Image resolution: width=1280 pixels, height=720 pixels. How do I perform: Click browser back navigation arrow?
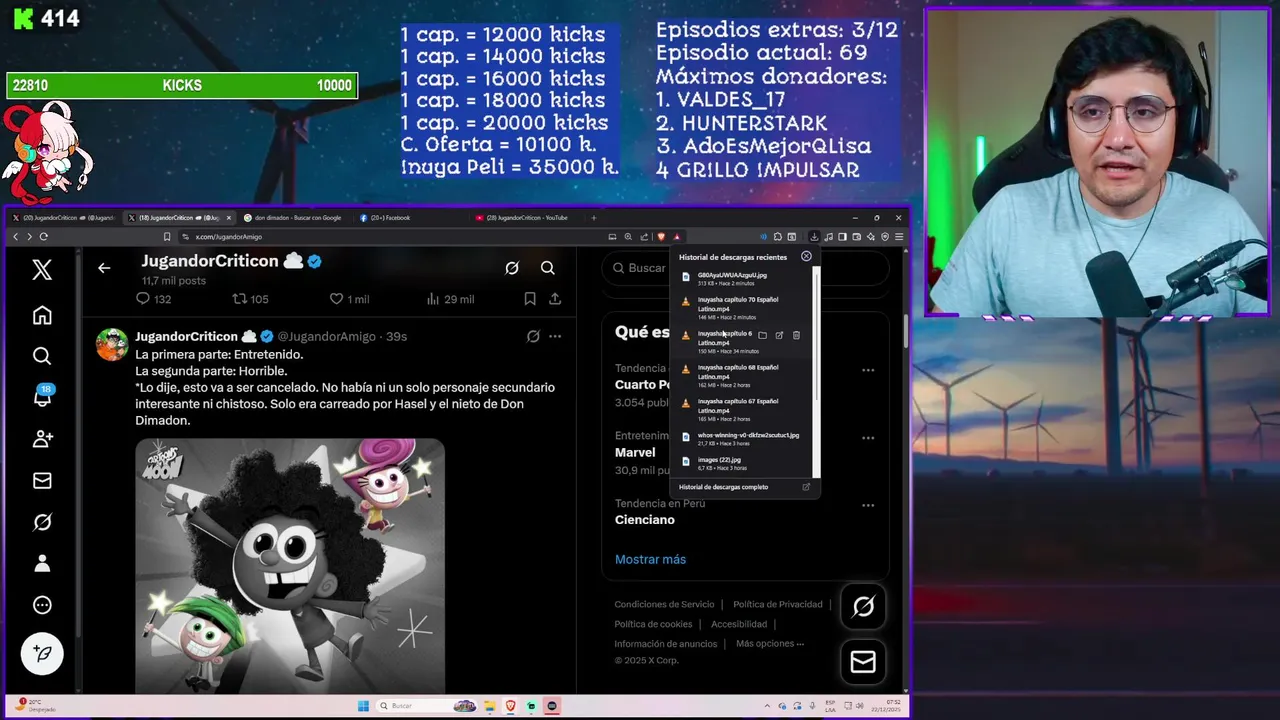coord(15,237)
